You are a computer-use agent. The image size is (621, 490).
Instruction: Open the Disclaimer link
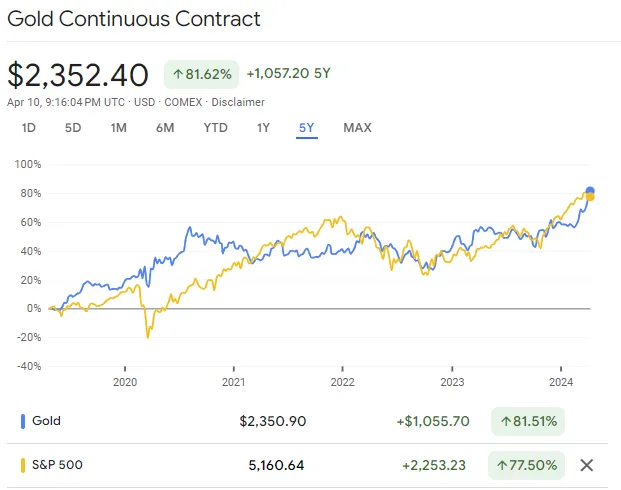click(x=238, y=102)
